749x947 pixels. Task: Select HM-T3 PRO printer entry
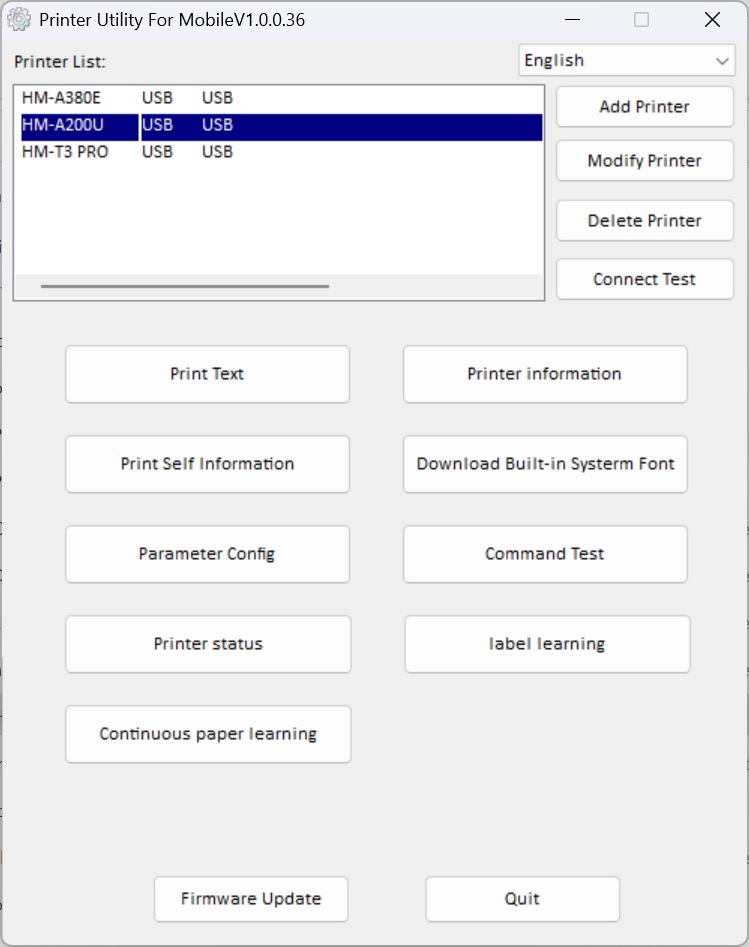click(x=65, y=152)
